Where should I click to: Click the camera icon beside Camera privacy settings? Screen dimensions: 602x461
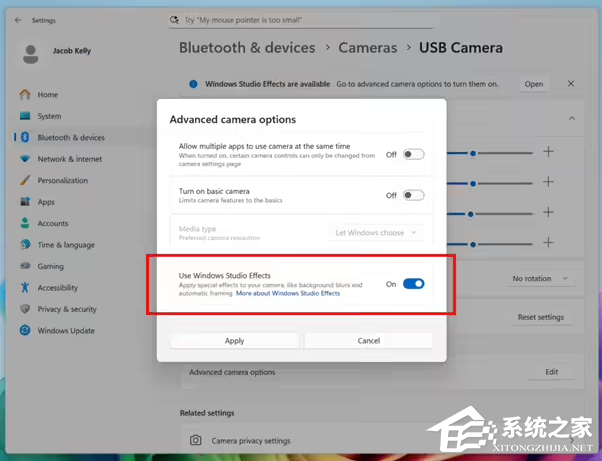[196, 440]
